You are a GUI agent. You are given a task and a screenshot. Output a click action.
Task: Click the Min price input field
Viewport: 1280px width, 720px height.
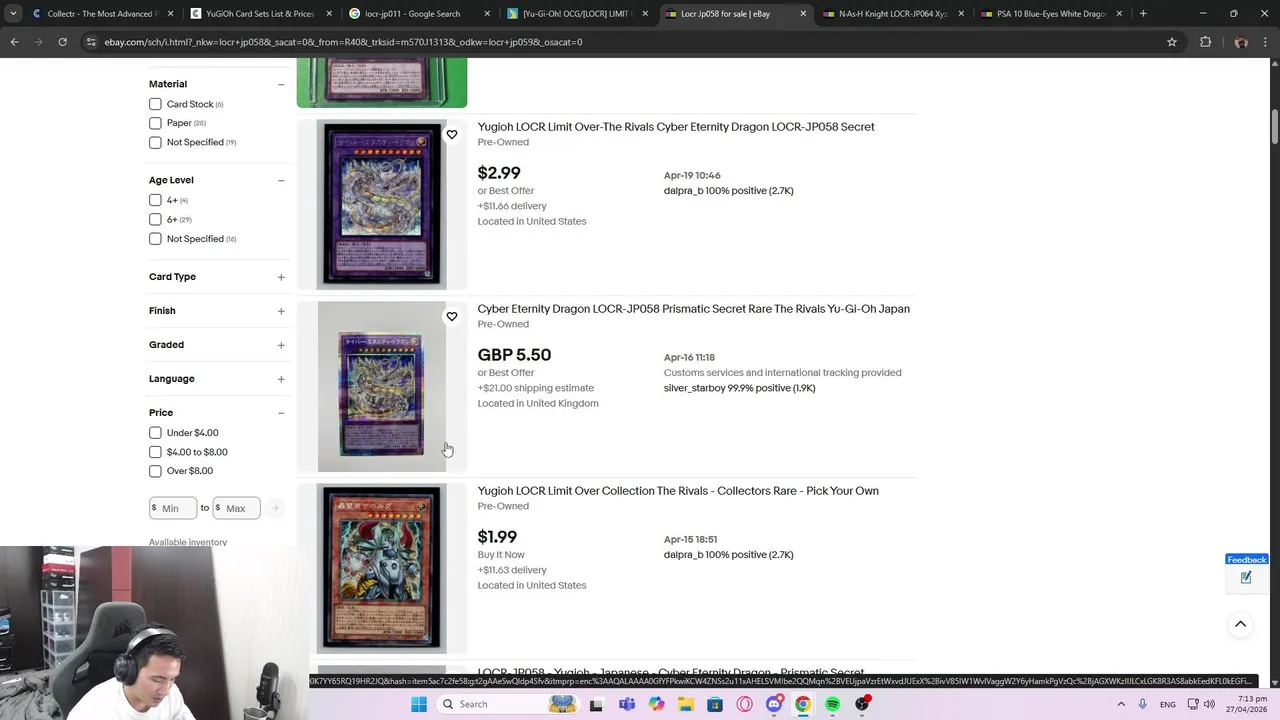tap(173, 508)
